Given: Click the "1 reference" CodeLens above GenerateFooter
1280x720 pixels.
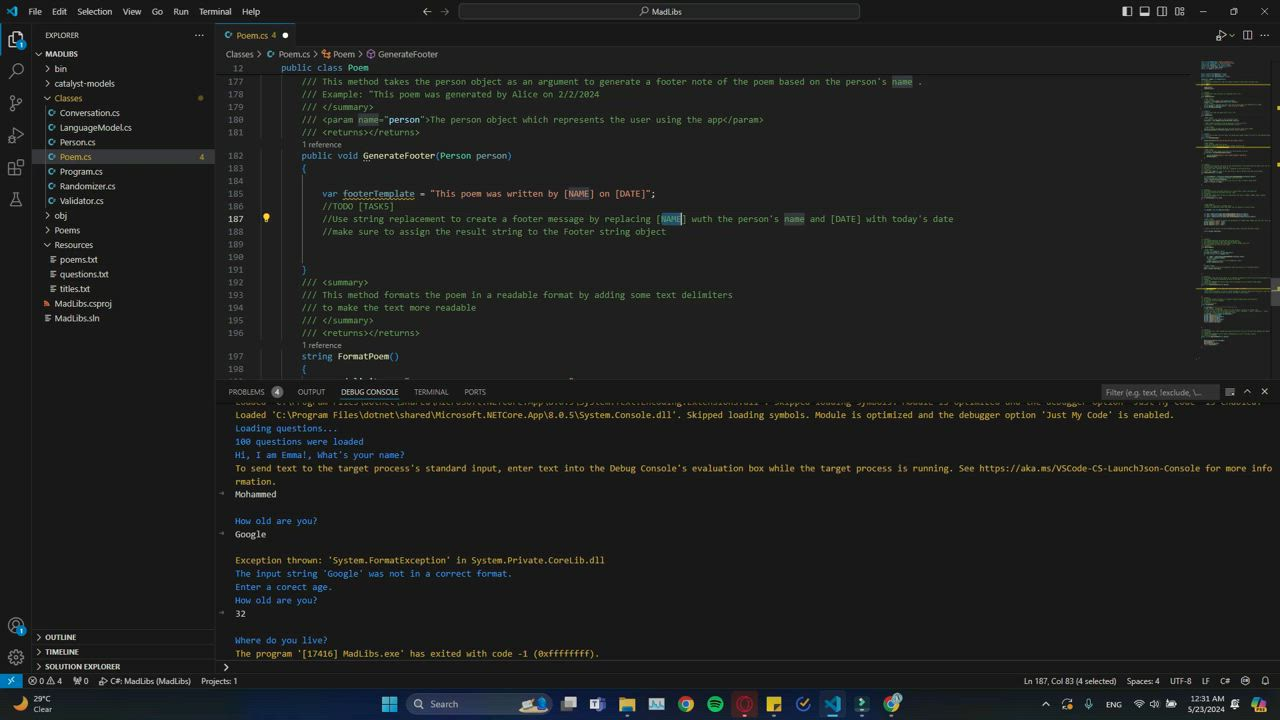Looking at the screenshot, I should [x=321, y=145].
